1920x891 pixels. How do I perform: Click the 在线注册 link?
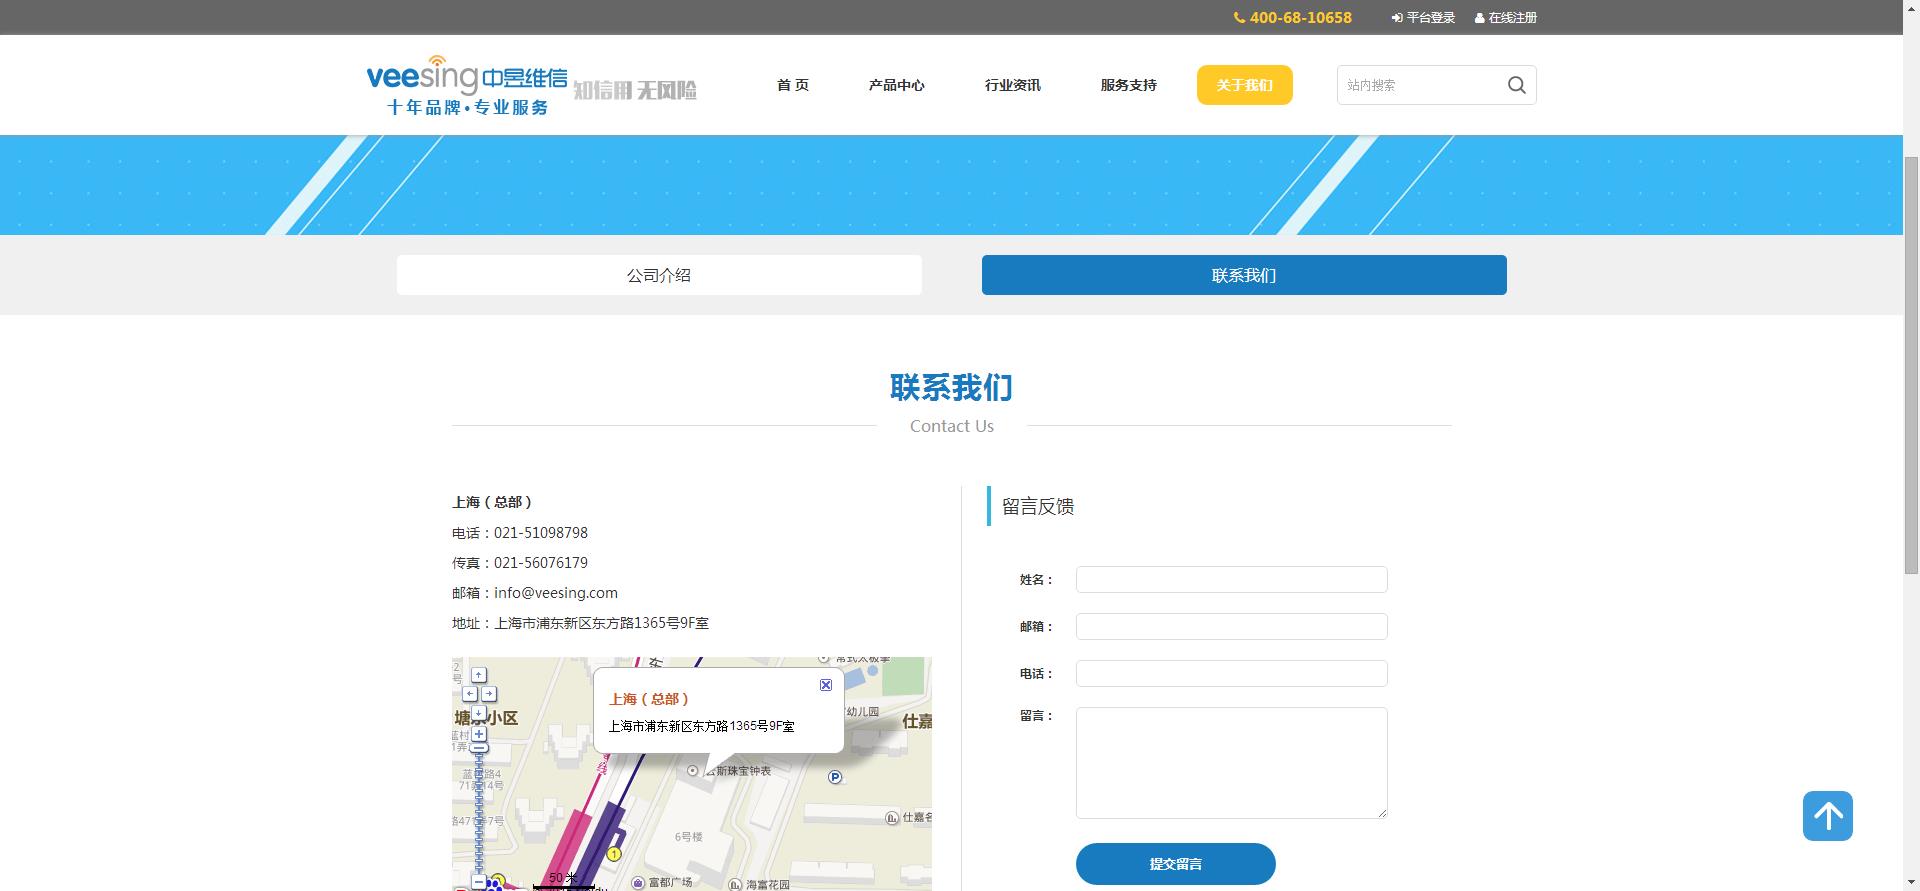tap(1506, 18)
